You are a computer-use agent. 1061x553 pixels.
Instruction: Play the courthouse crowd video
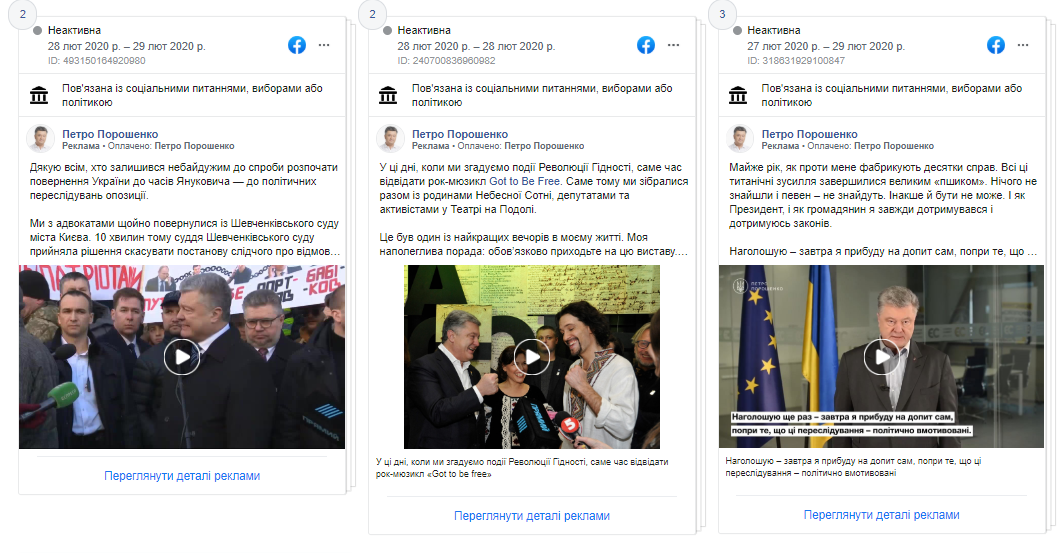tap(182, 357)
